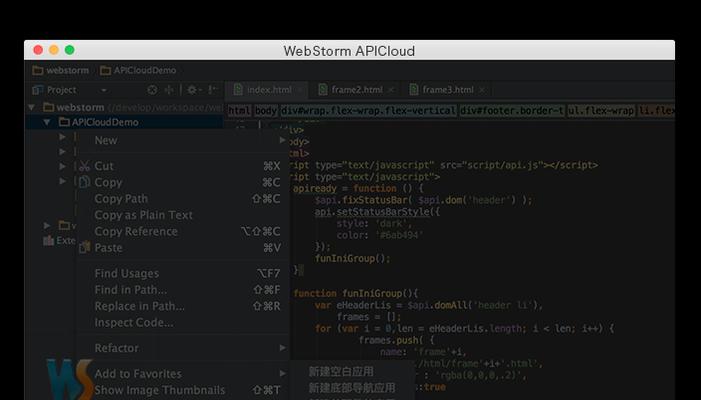Click the frame3.html file icon in tab
Viewport: 701px width, 400px height.
pos(414,89)
